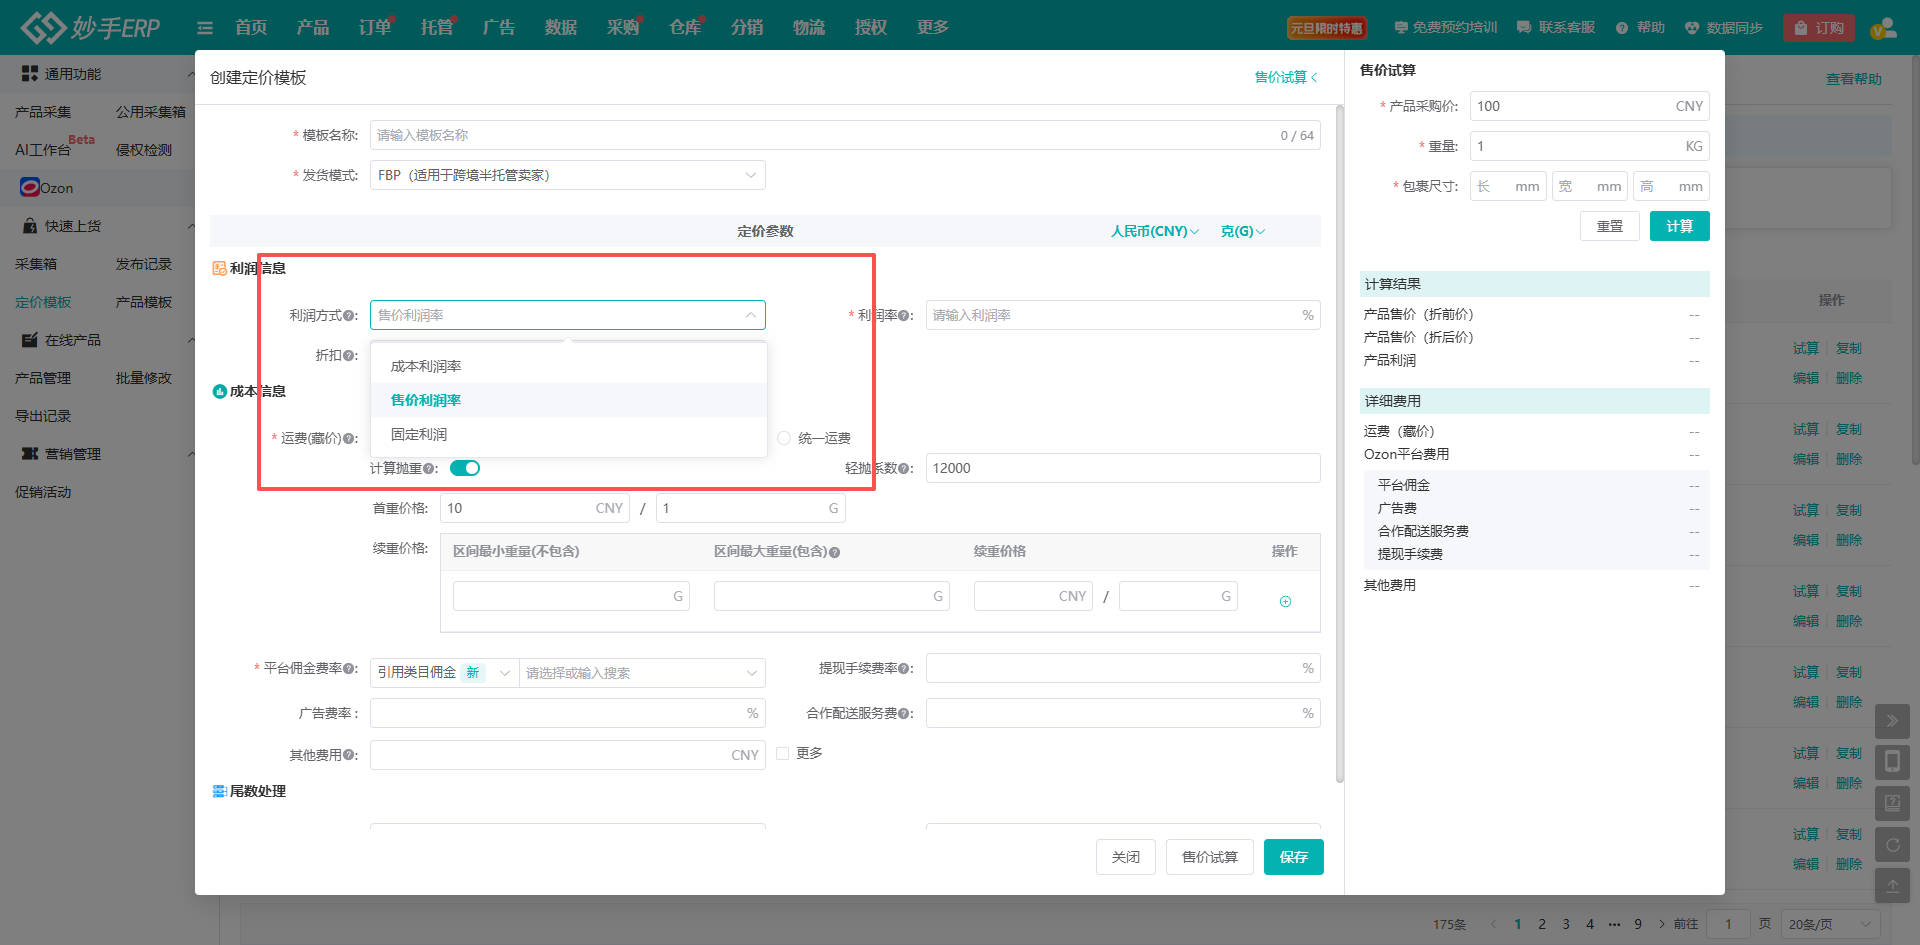Click the help icon beside 轻抛系数
1920x945 pixels.
pos(904,469)
